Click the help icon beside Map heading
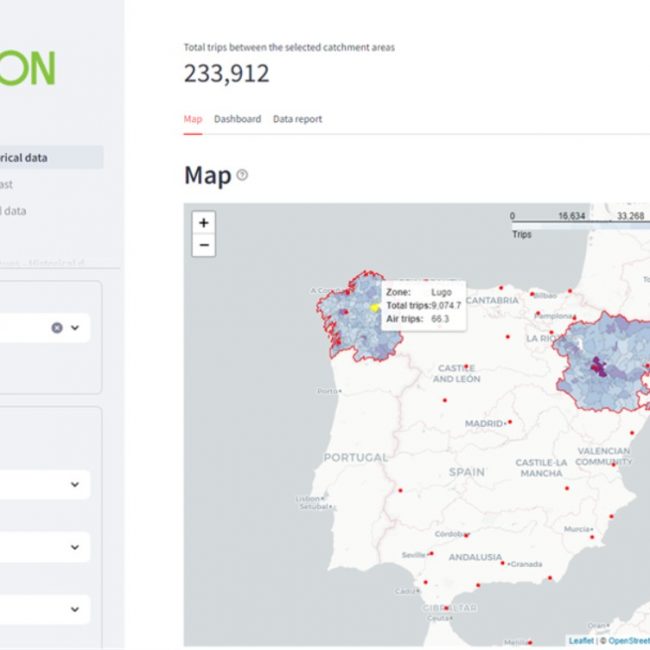Screen dimensions: 650x650 pyautogui.click(x=242, y=175)
